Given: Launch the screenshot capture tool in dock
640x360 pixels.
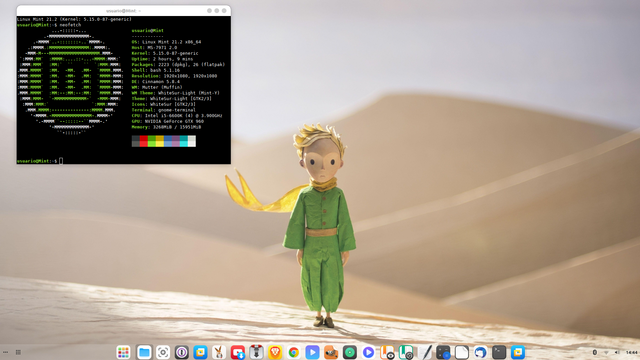Looking at the screenshot, I should [163, 352].
